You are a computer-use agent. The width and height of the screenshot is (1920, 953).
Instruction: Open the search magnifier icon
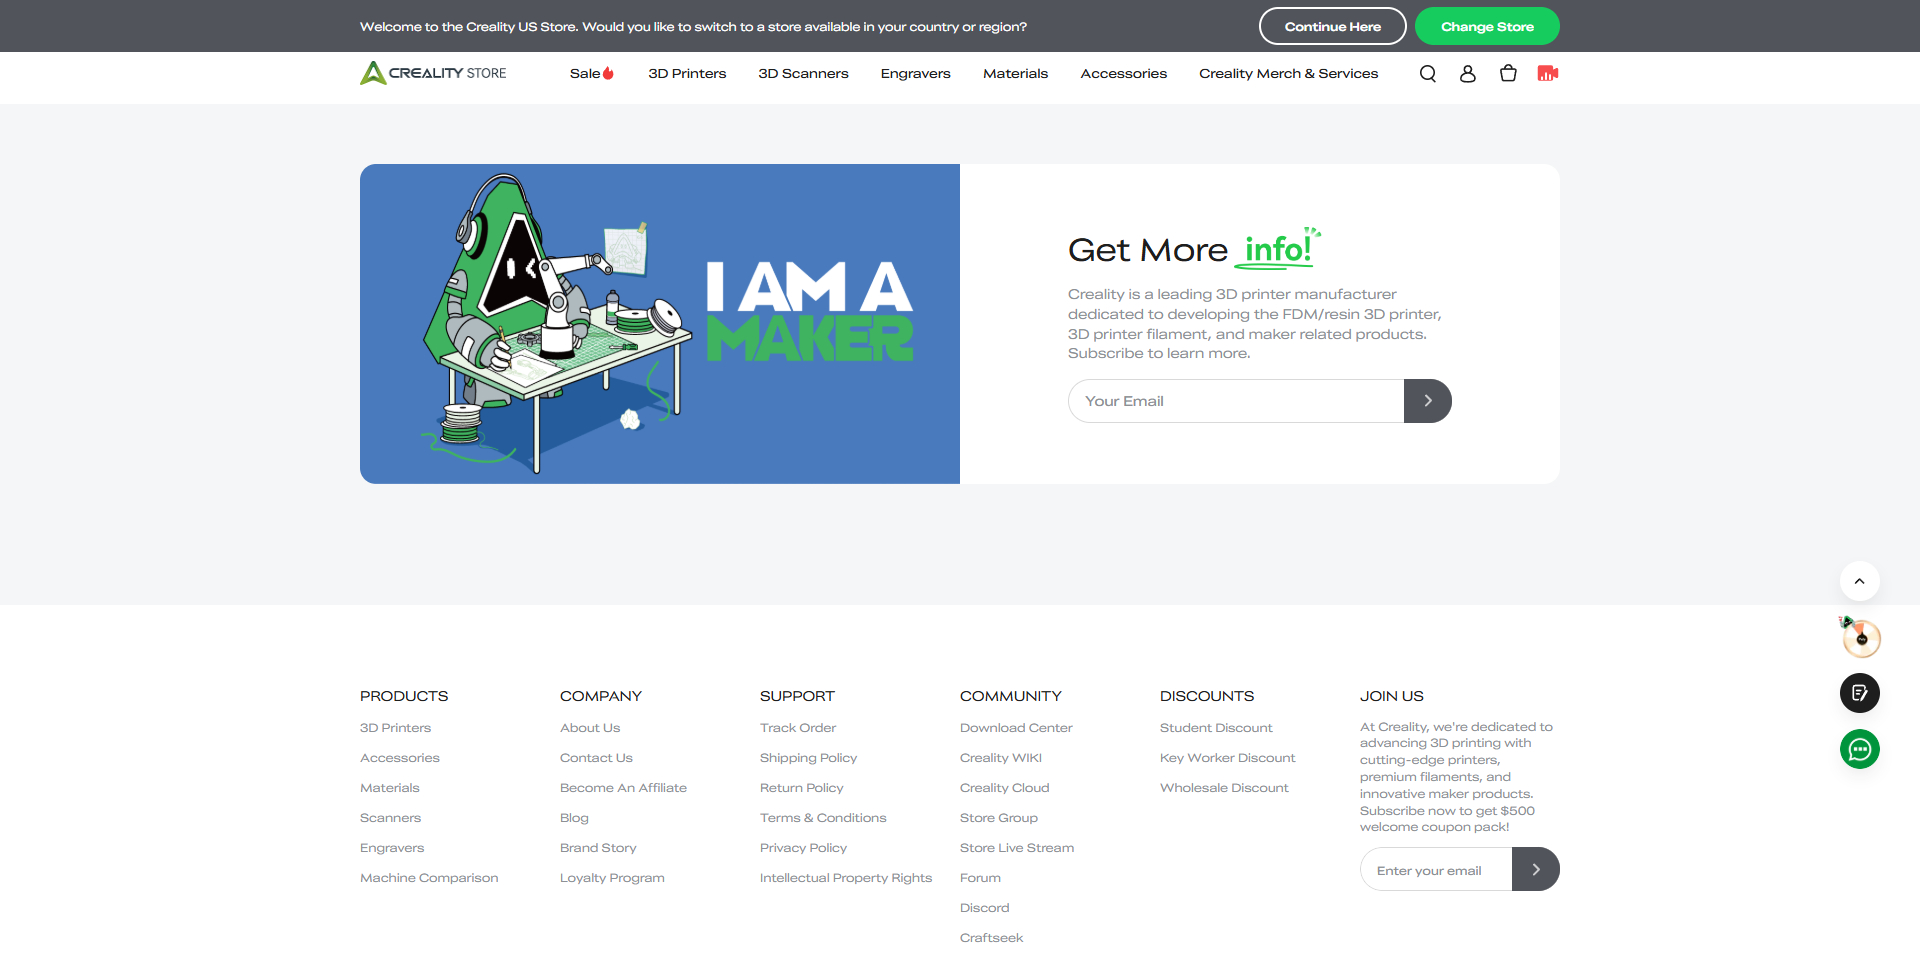pyautogui.click(x=1428, y=73)
